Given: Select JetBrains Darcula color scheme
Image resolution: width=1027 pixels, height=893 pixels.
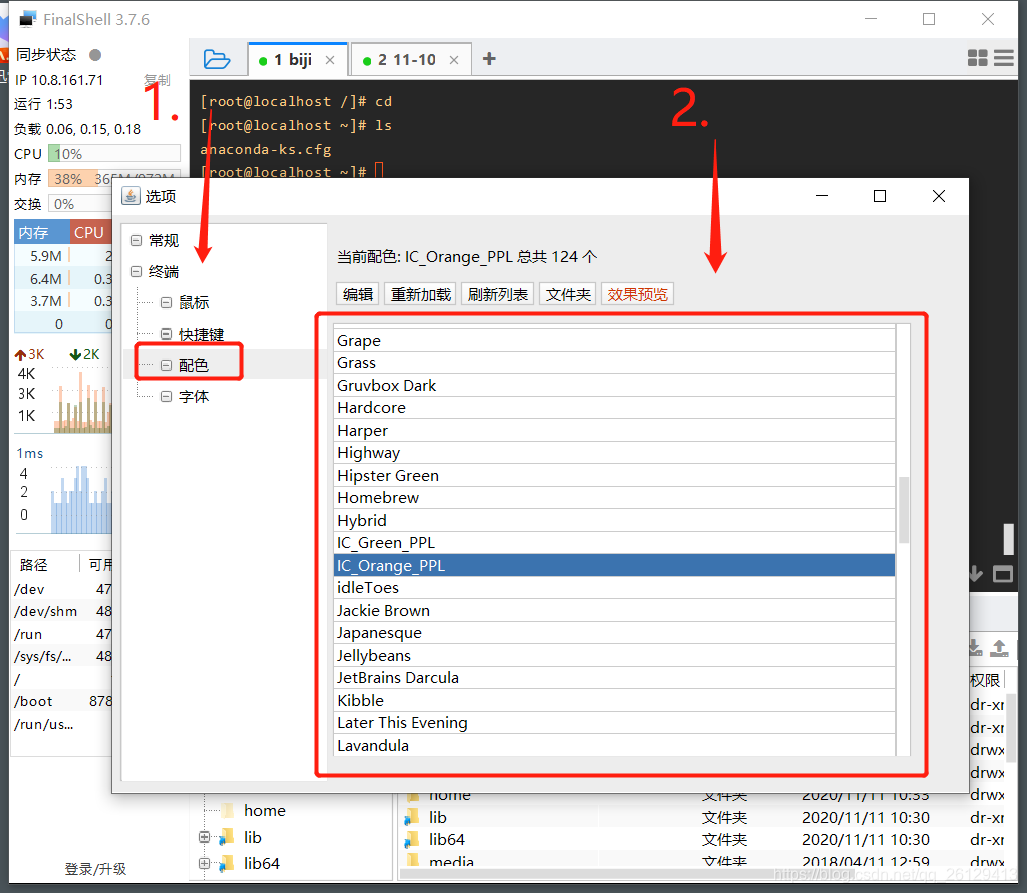Looking at the screenshot, I should (x=614, y=677).
